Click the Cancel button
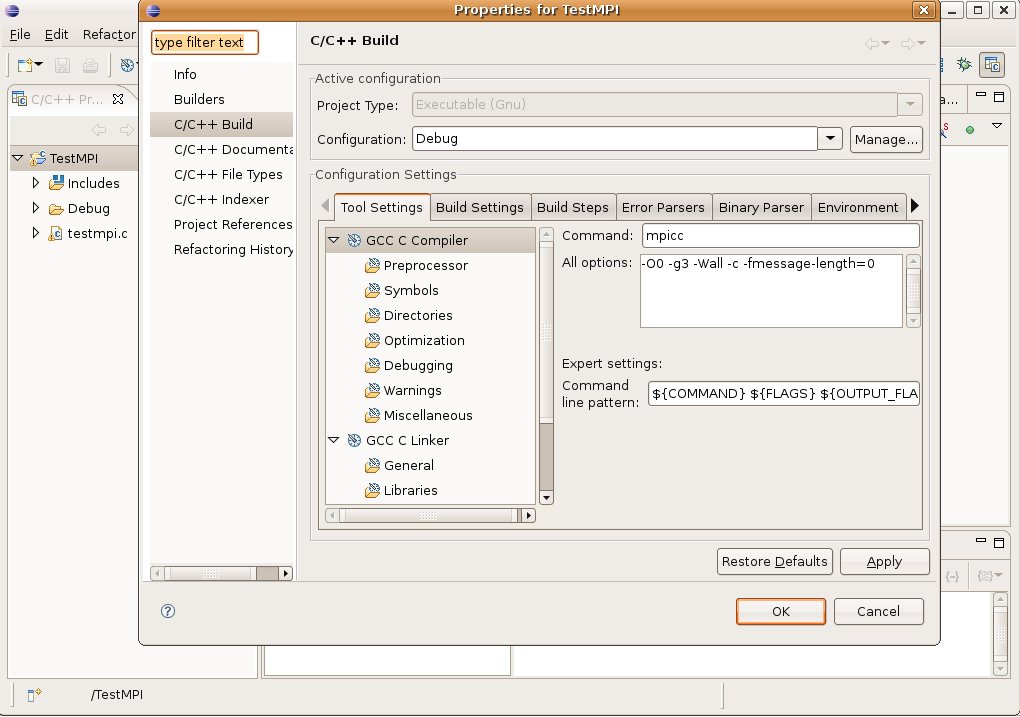1020x717 pixels. tap(878, 612)
